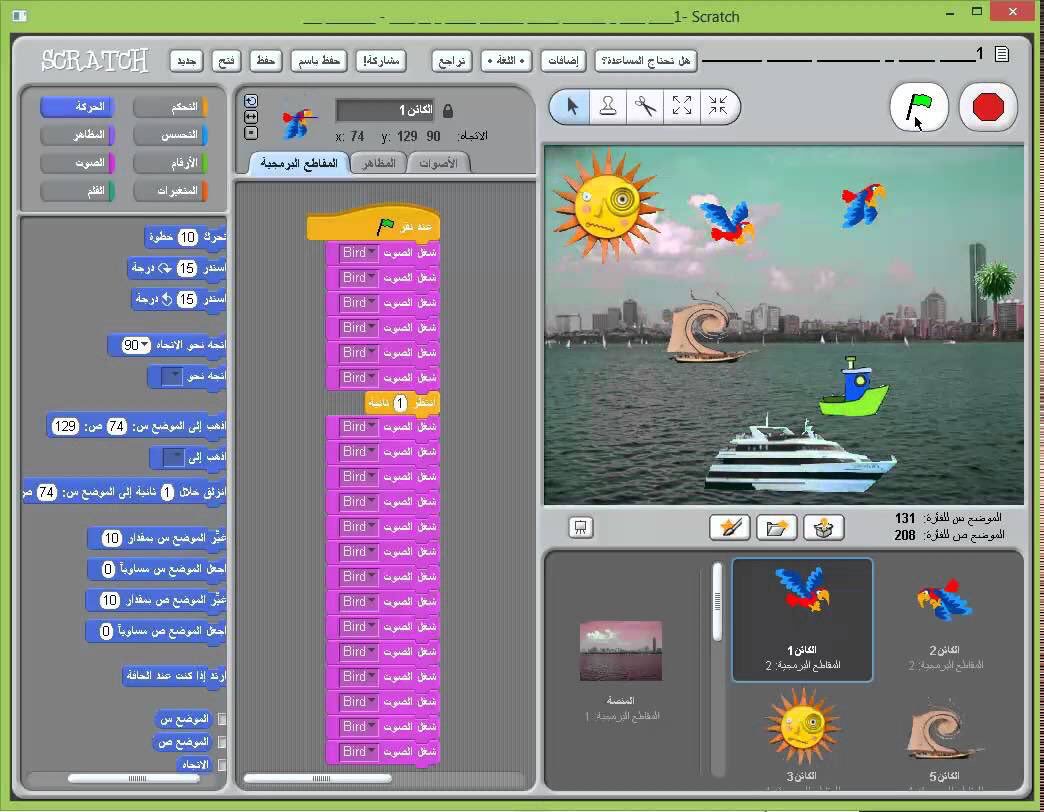Click the sun sprite on the stage
1044x812 pixels.
(x=606, y=206)
